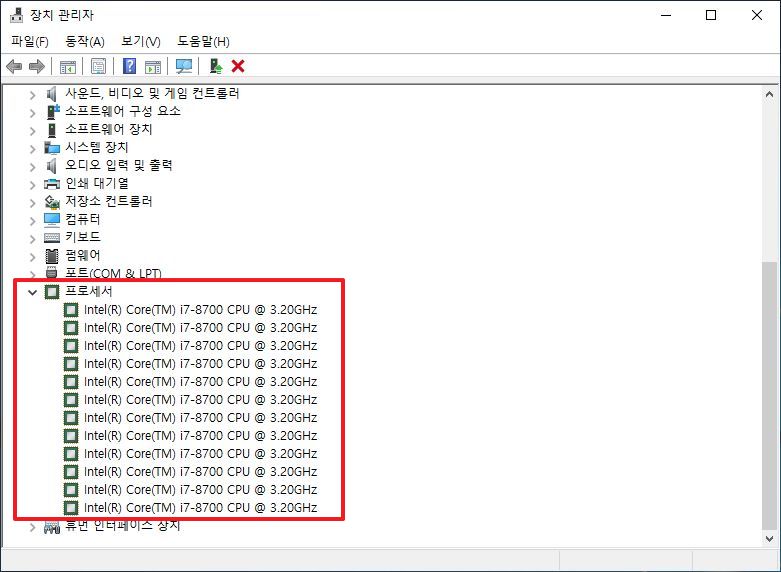Click the 프로세서 category chip icon
Image resolution: width=781 pixels, height=572 pixels.
[52, 291]
